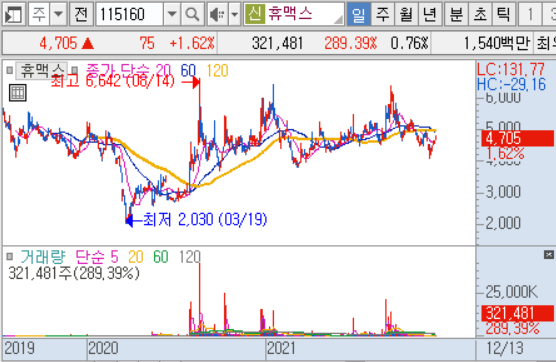Image resolution: width=556 pixels, height=362 pixels.
Task: Open stock search magnifier
Action: pos(193,15)
